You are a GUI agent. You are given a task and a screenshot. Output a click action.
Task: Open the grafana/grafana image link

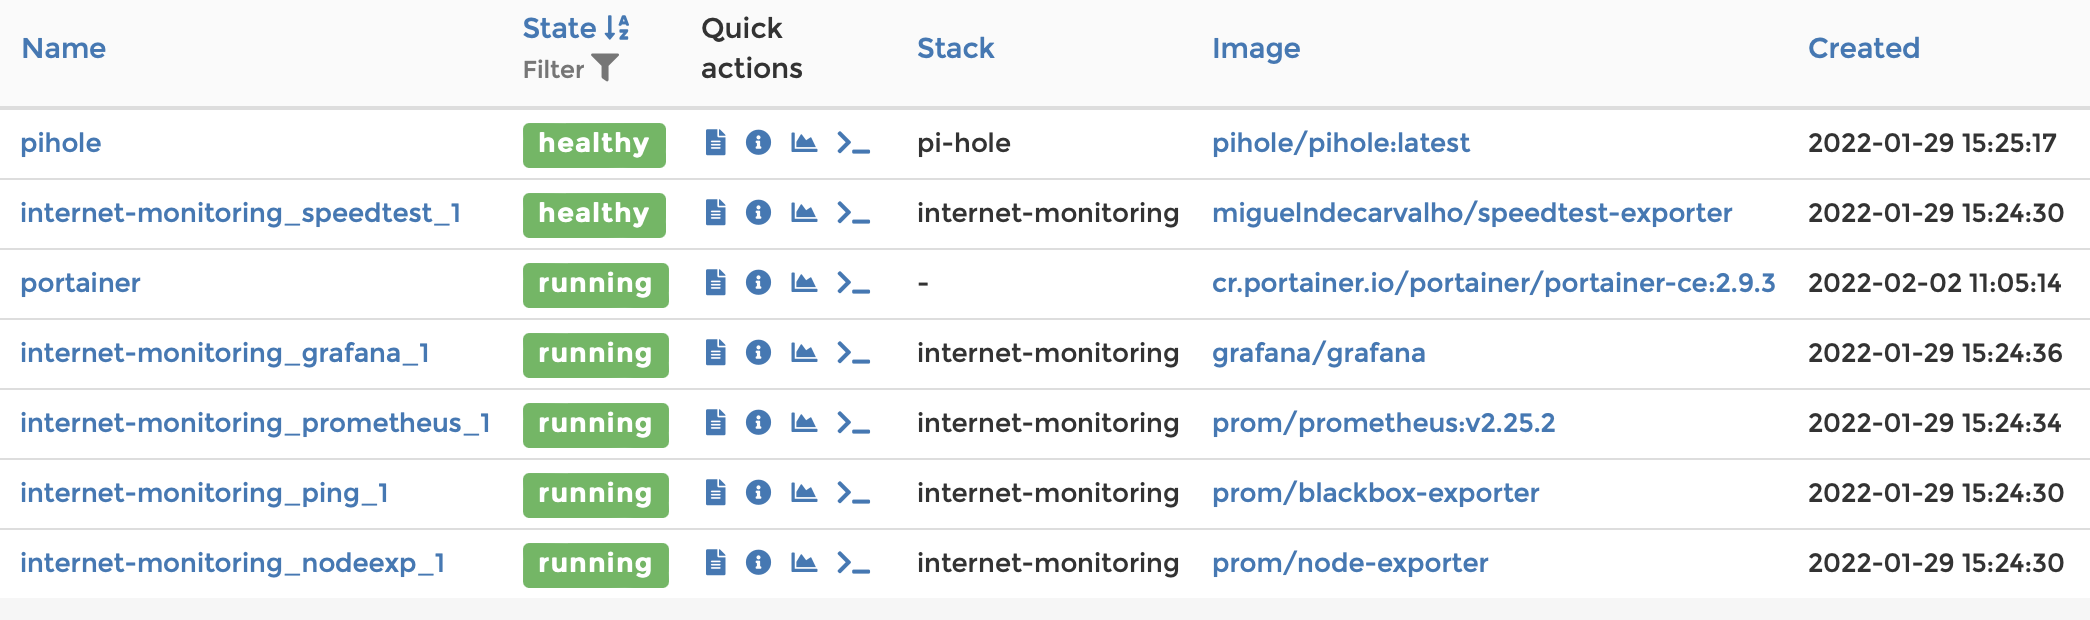click(1318, 353)
